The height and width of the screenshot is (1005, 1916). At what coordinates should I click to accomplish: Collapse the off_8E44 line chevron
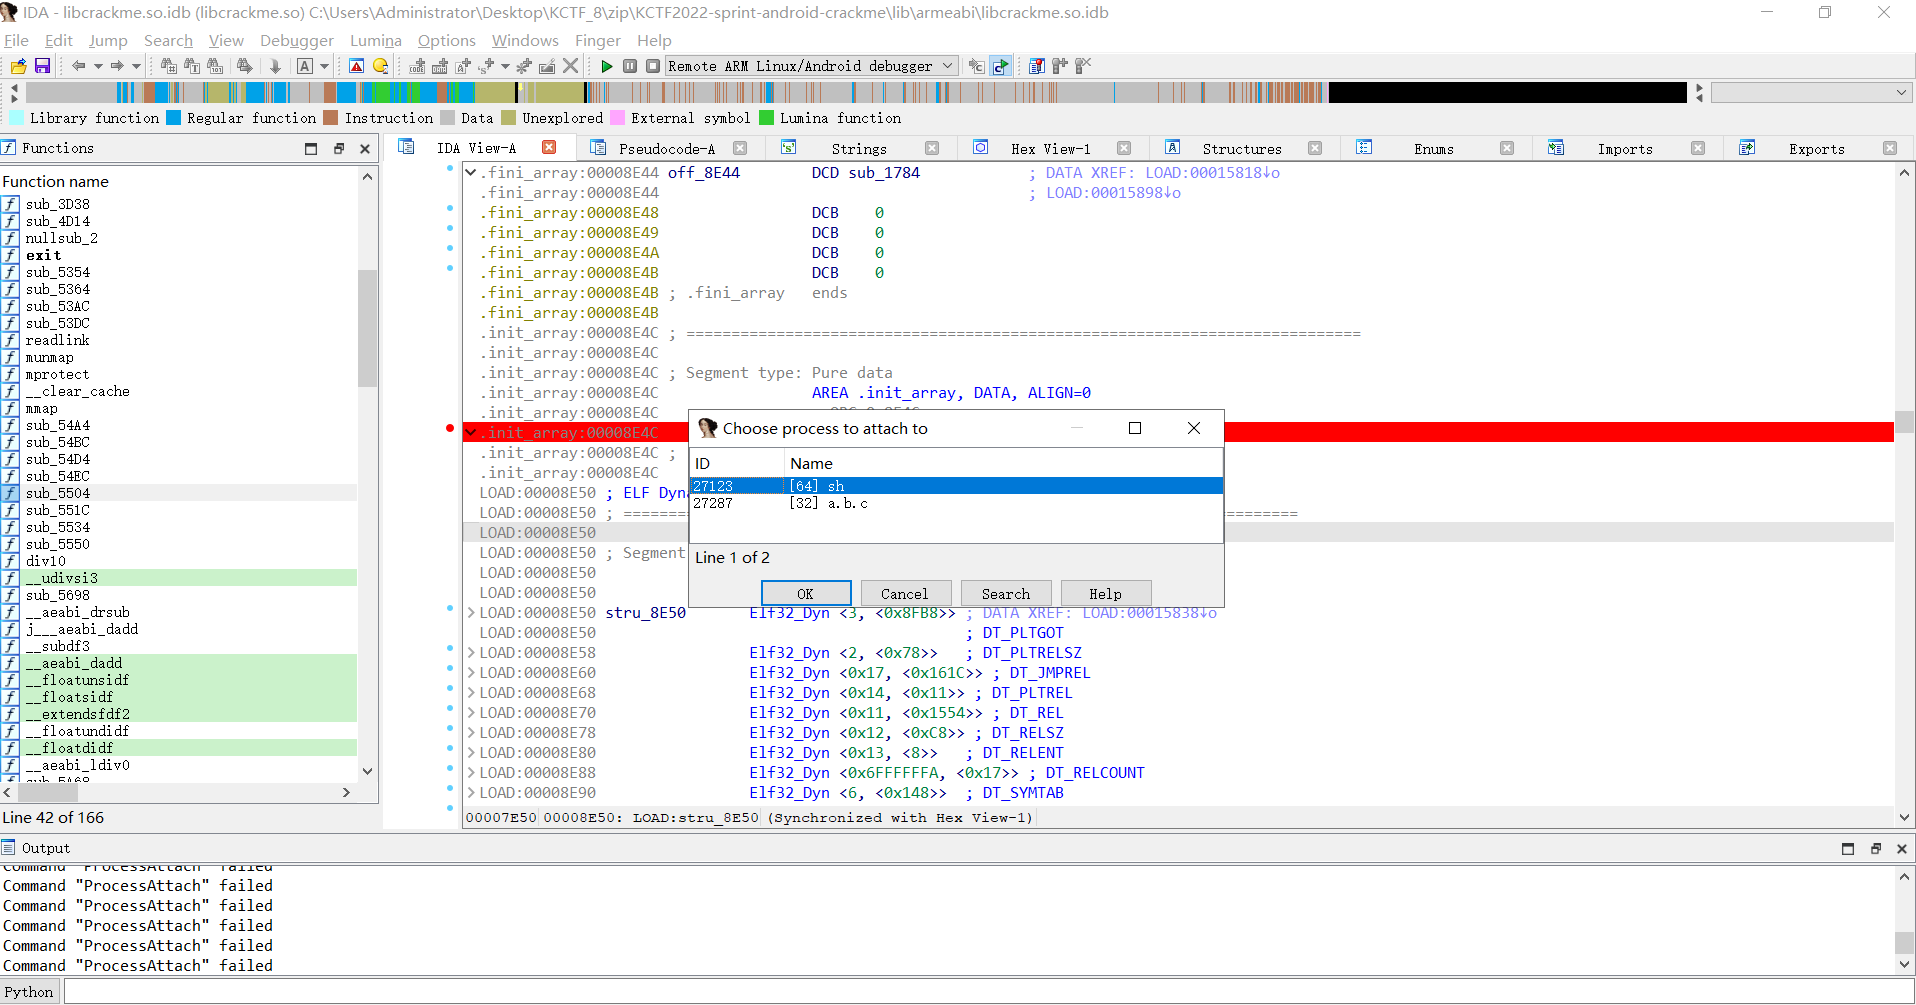(x=471, y=172)
